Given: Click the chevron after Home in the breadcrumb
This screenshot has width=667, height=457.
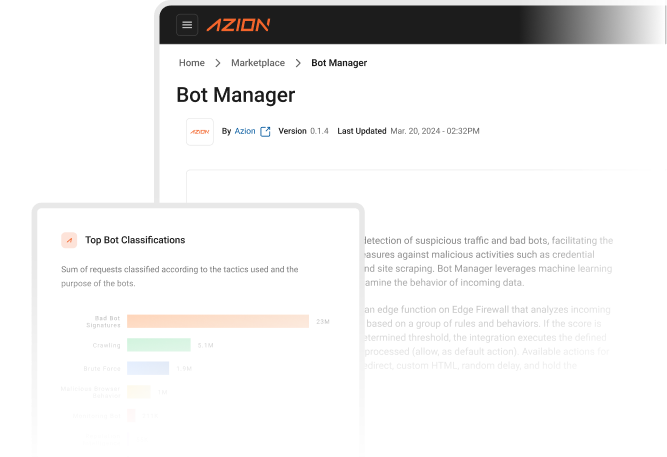Looking at the screenshot, I should pyautogui.click(x=218, y=63).
